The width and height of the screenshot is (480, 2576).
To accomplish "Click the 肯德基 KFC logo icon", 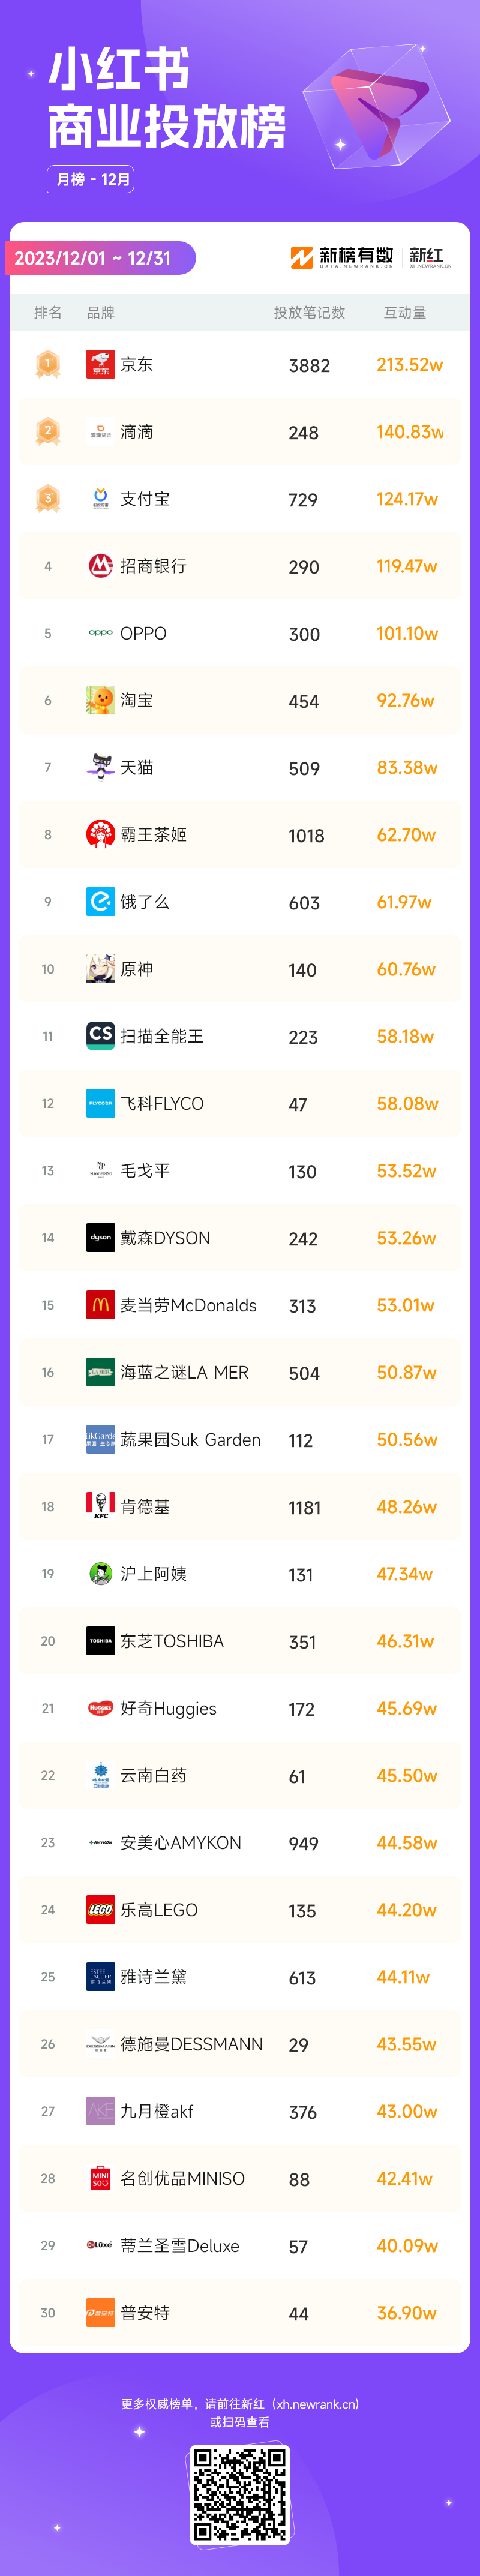I will pyautogui.click(x=101, y=1506).
